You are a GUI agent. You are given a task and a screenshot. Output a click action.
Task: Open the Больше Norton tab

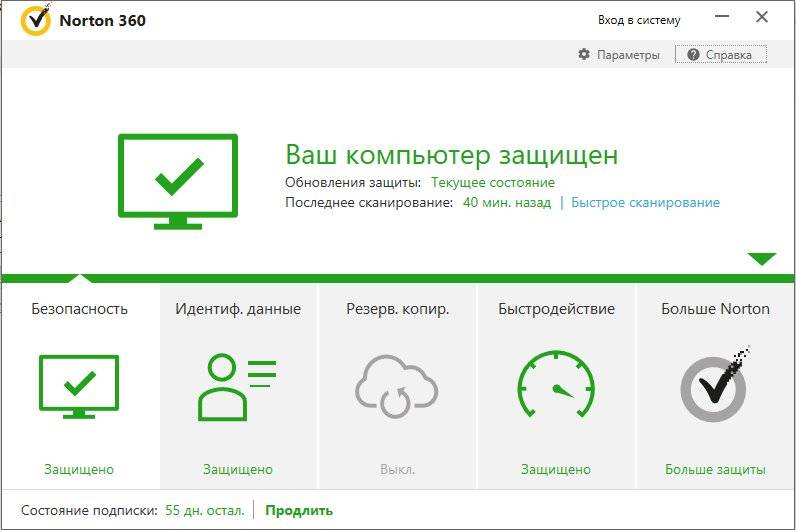715,386
